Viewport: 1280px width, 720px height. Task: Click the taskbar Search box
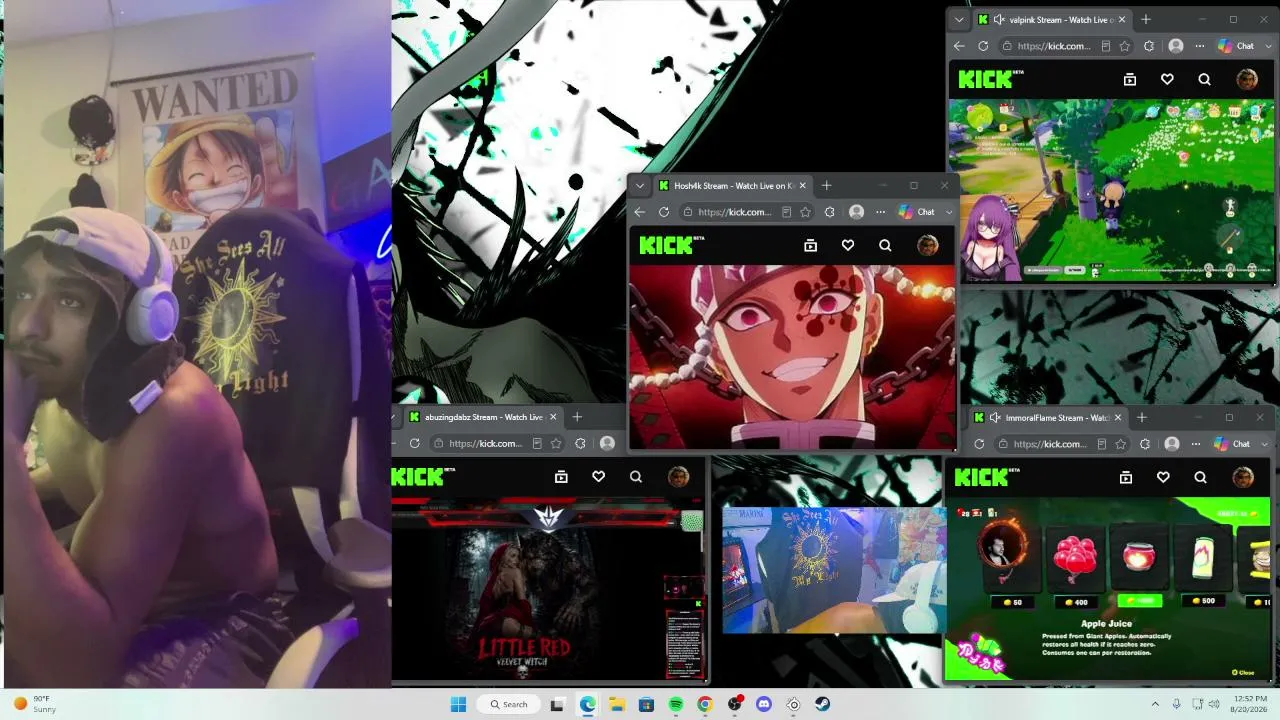[507, 704]
